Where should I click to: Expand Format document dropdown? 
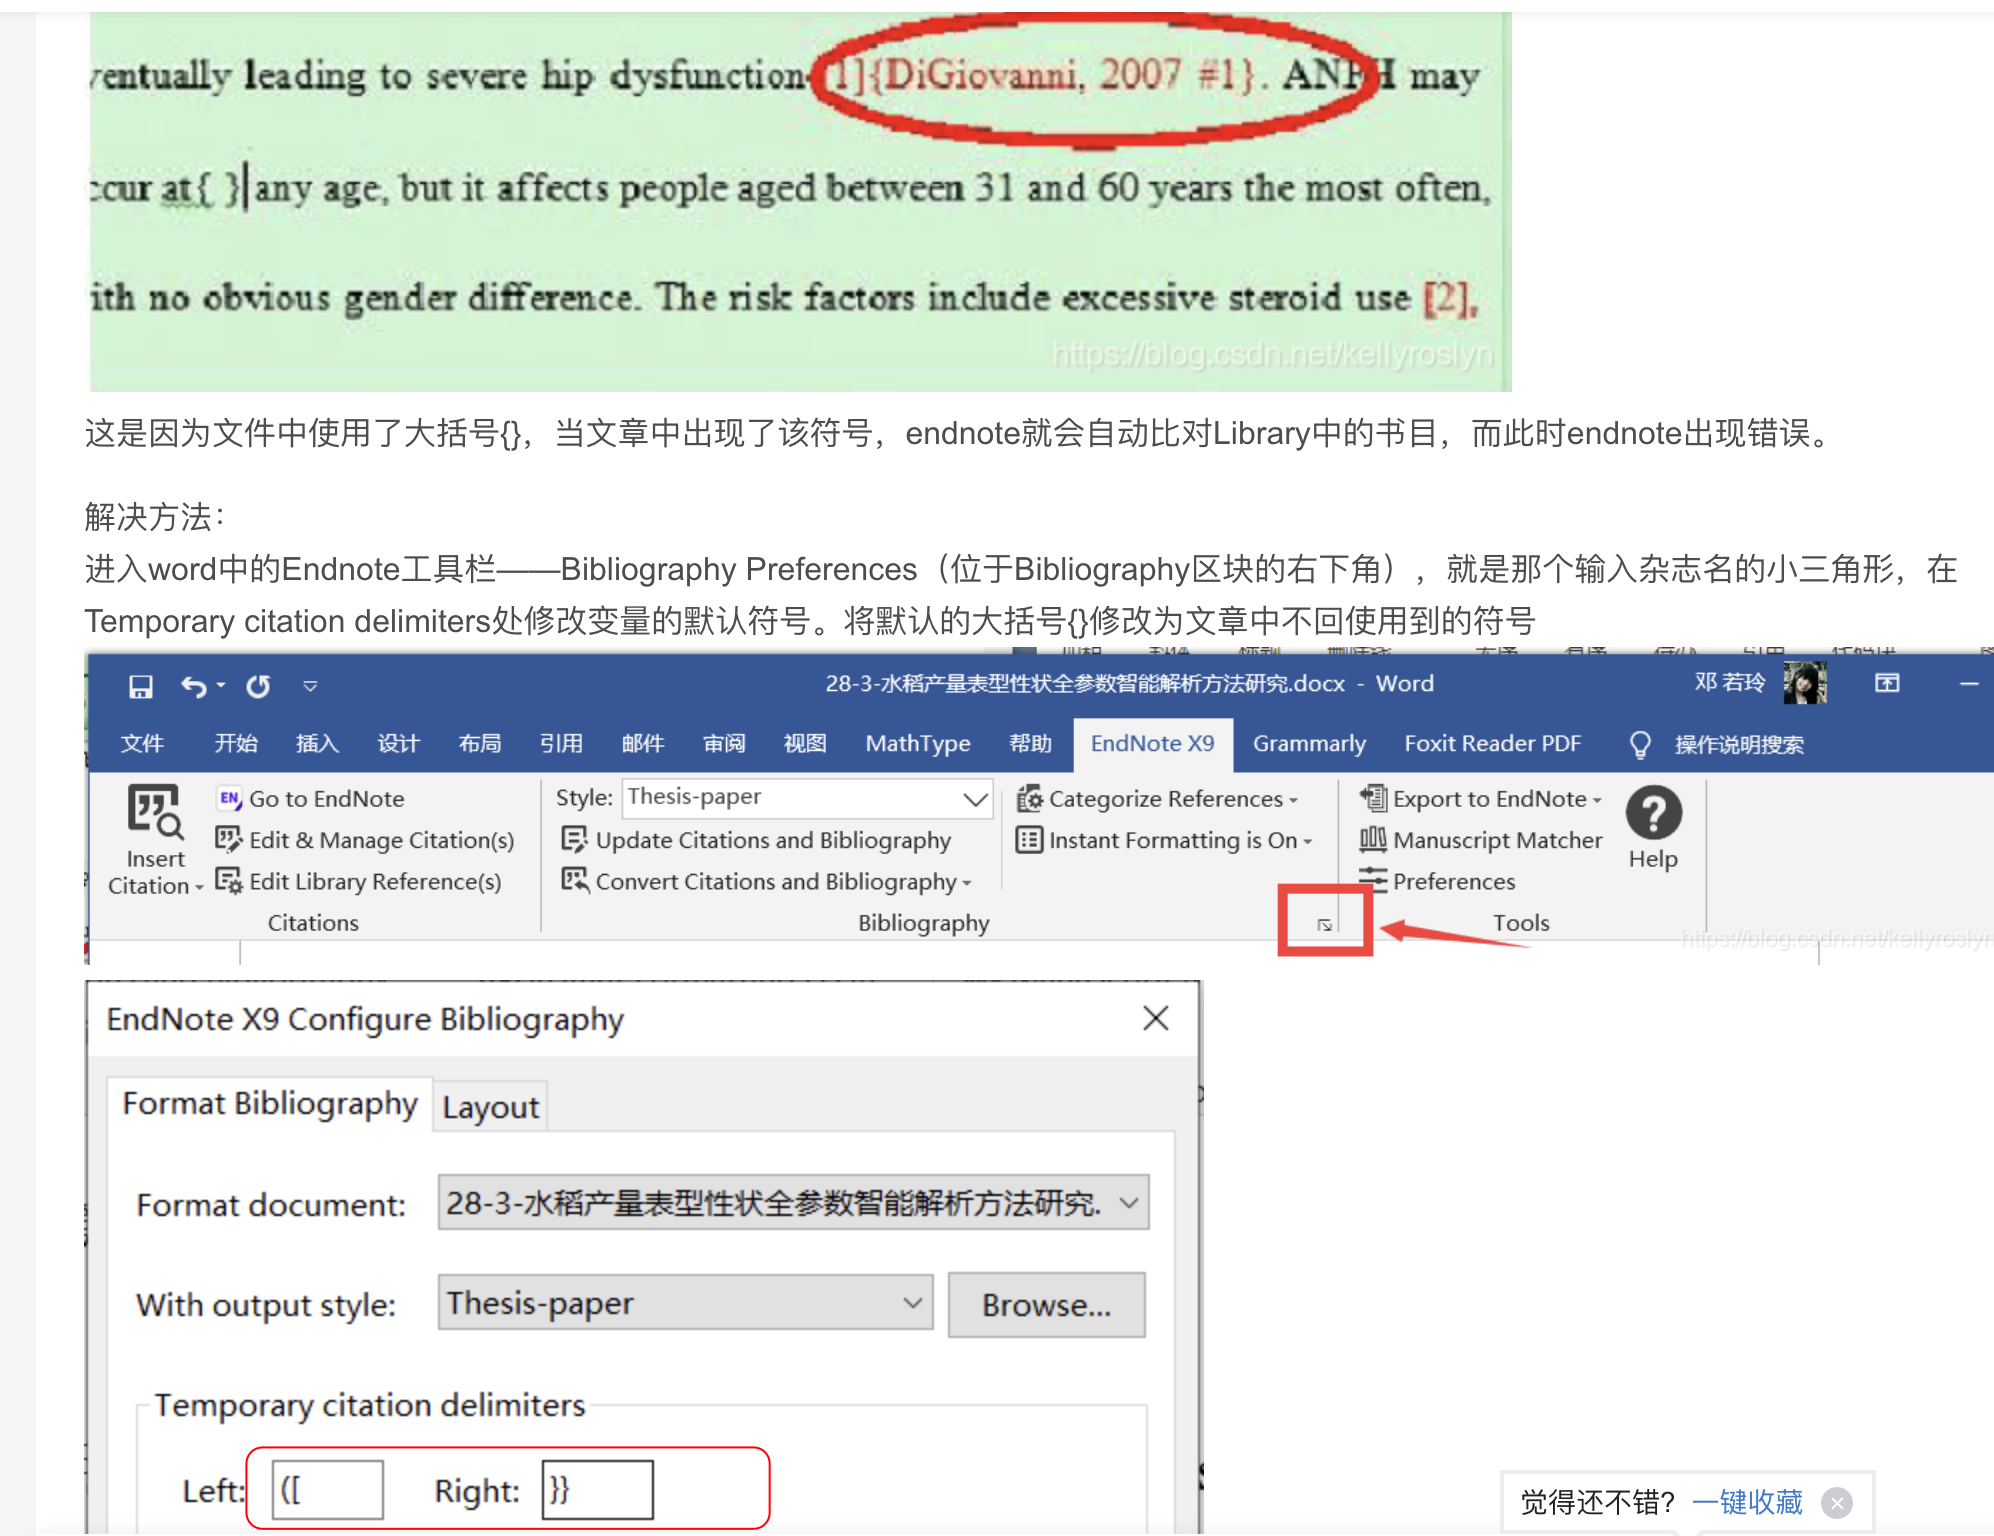(x=1128, y=1203)
